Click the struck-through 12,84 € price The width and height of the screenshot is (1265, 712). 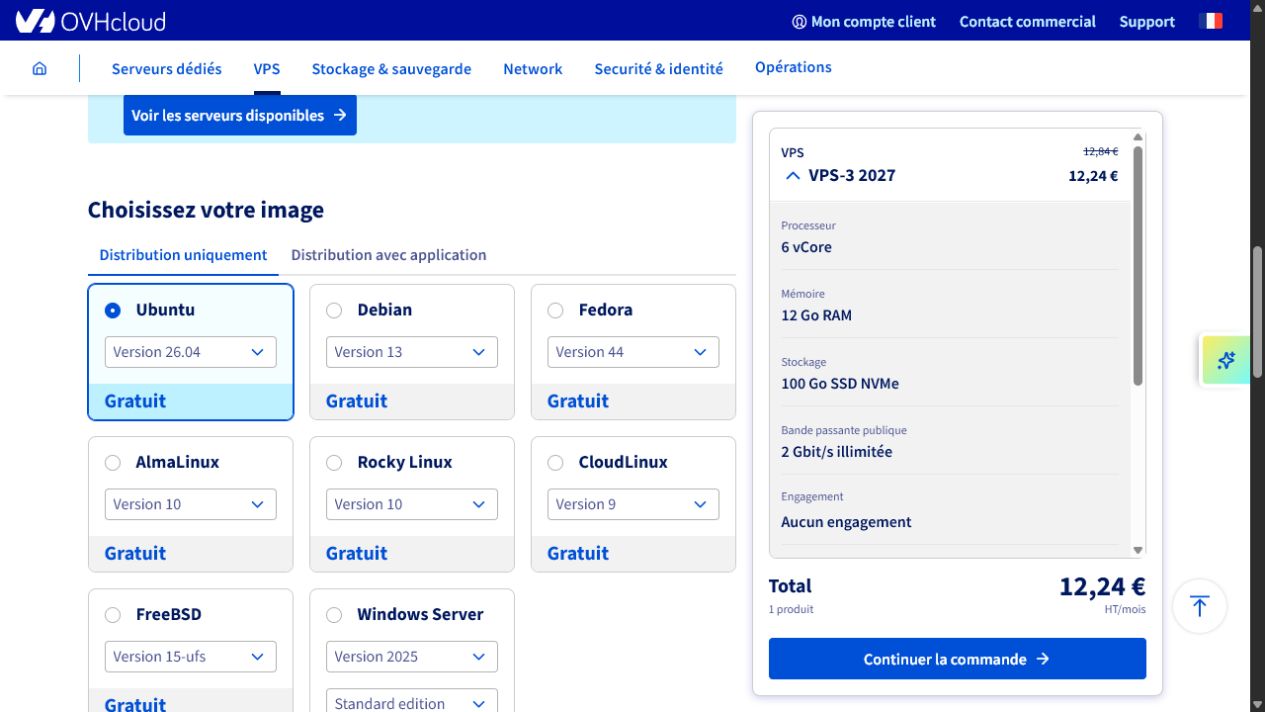1100,152
